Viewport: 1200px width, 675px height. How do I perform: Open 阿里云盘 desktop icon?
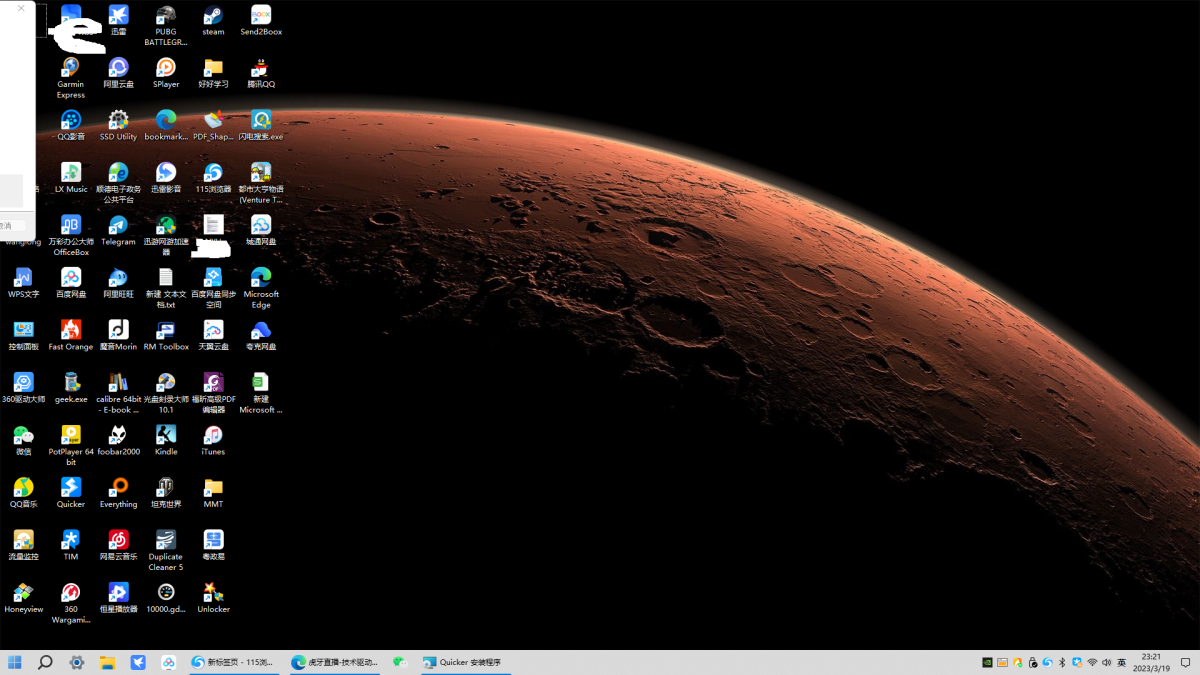click(118, 73)
